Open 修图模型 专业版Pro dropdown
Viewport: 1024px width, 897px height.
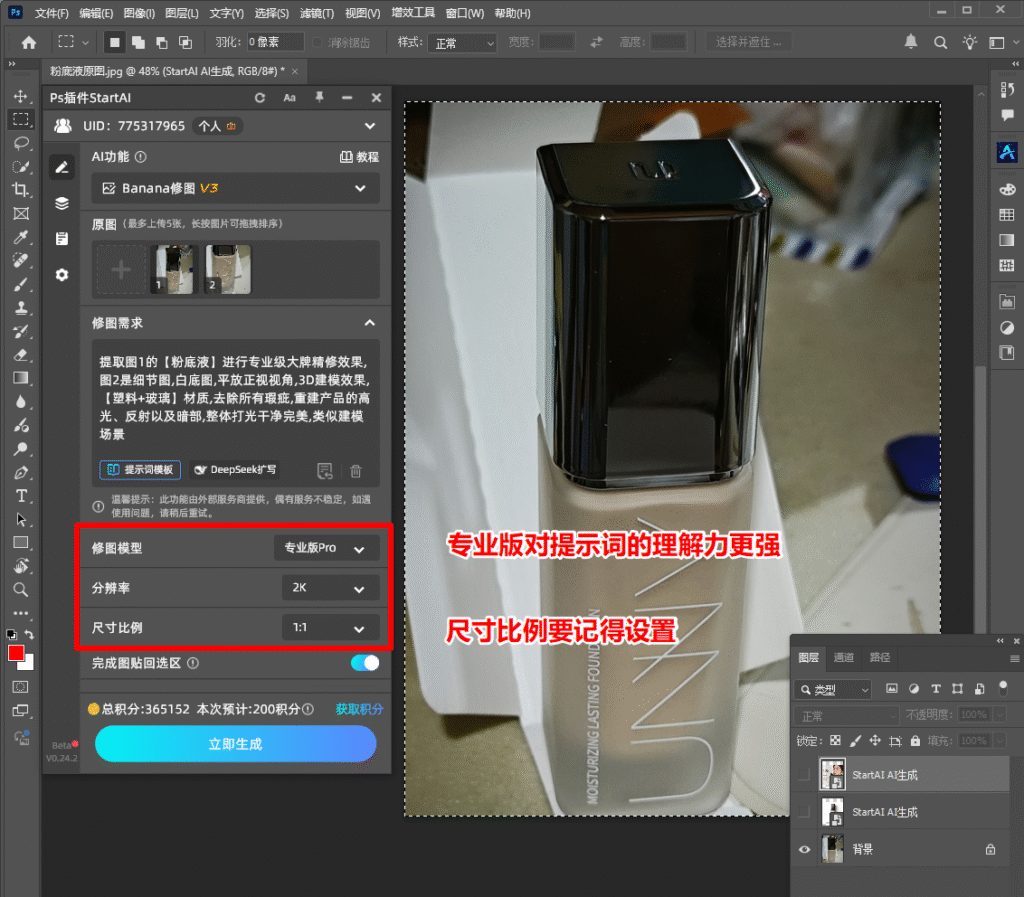(327, 548)
